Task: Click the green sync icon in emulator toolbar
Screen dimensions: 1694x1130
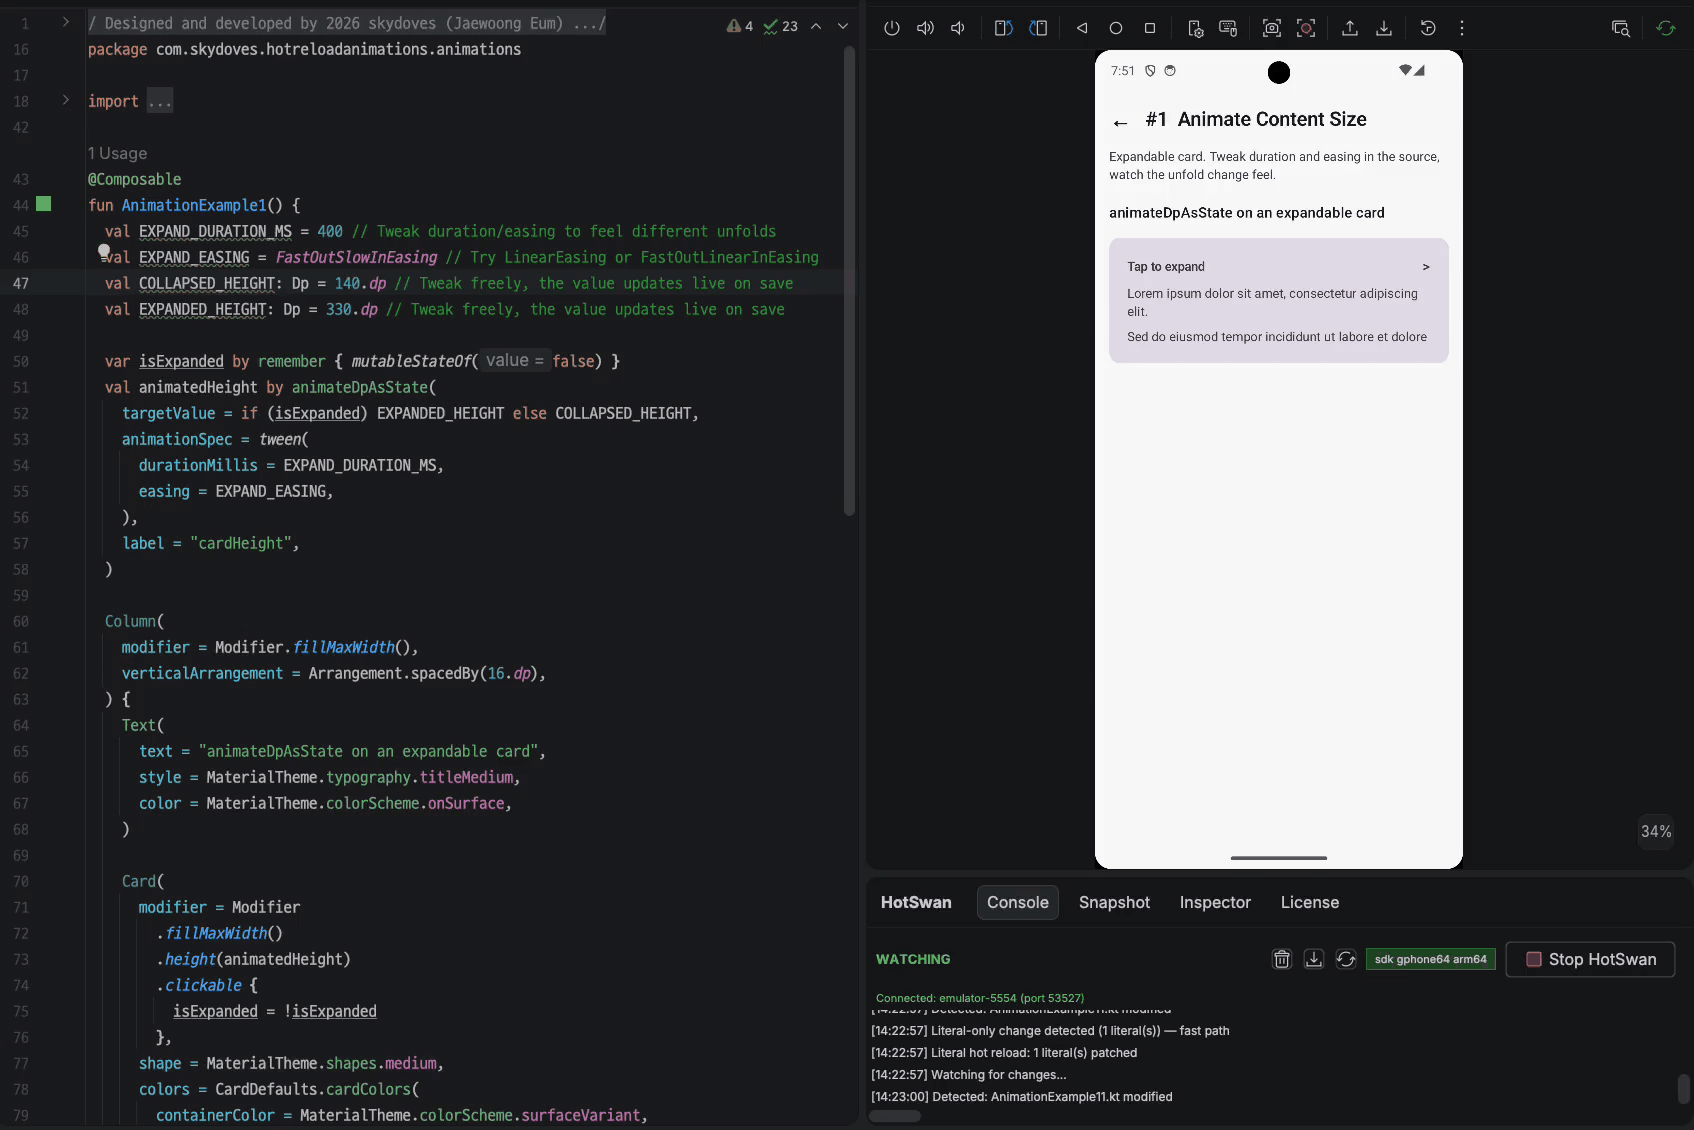Action: pyautogui.click(x=1666, y=28)
